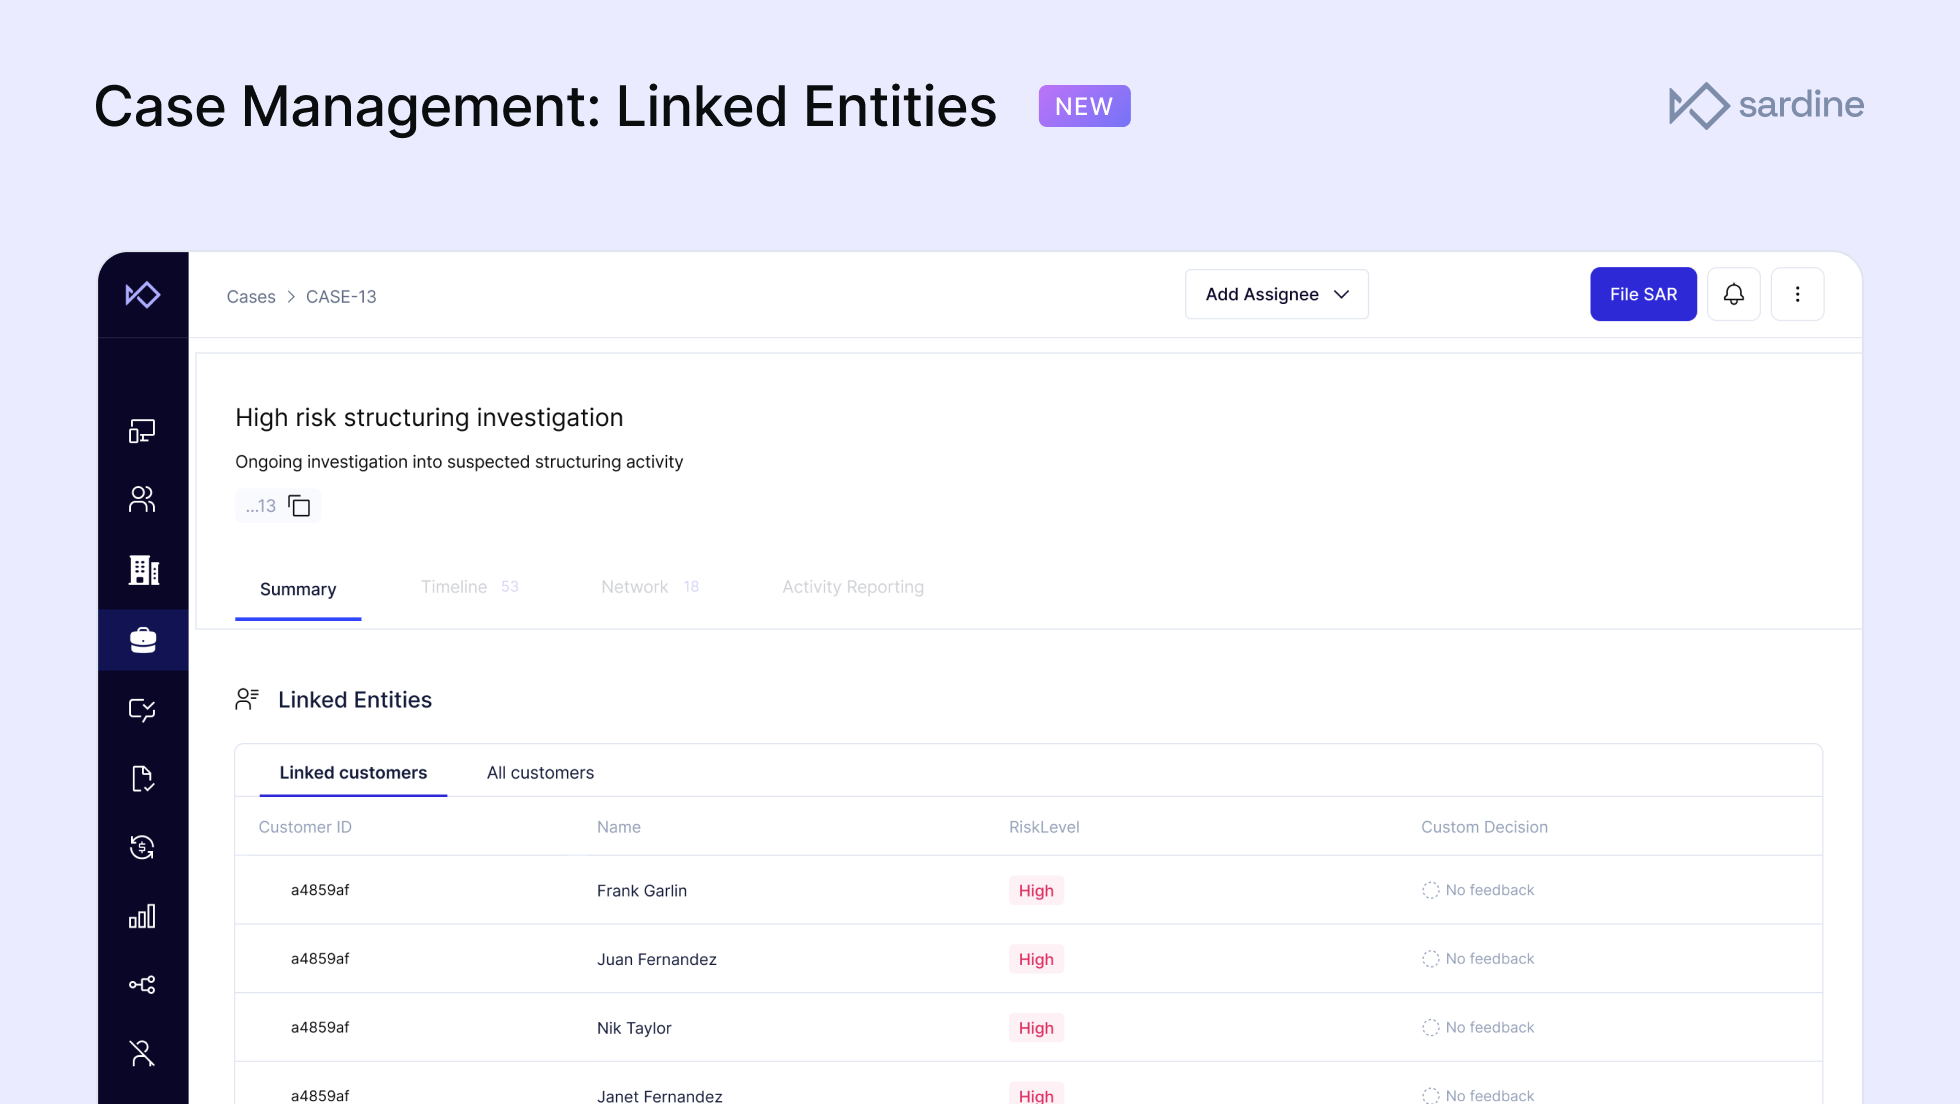Screen dimensions: 1960x1104
Task: Copy the case ID using copy icon
Action: 301,506
